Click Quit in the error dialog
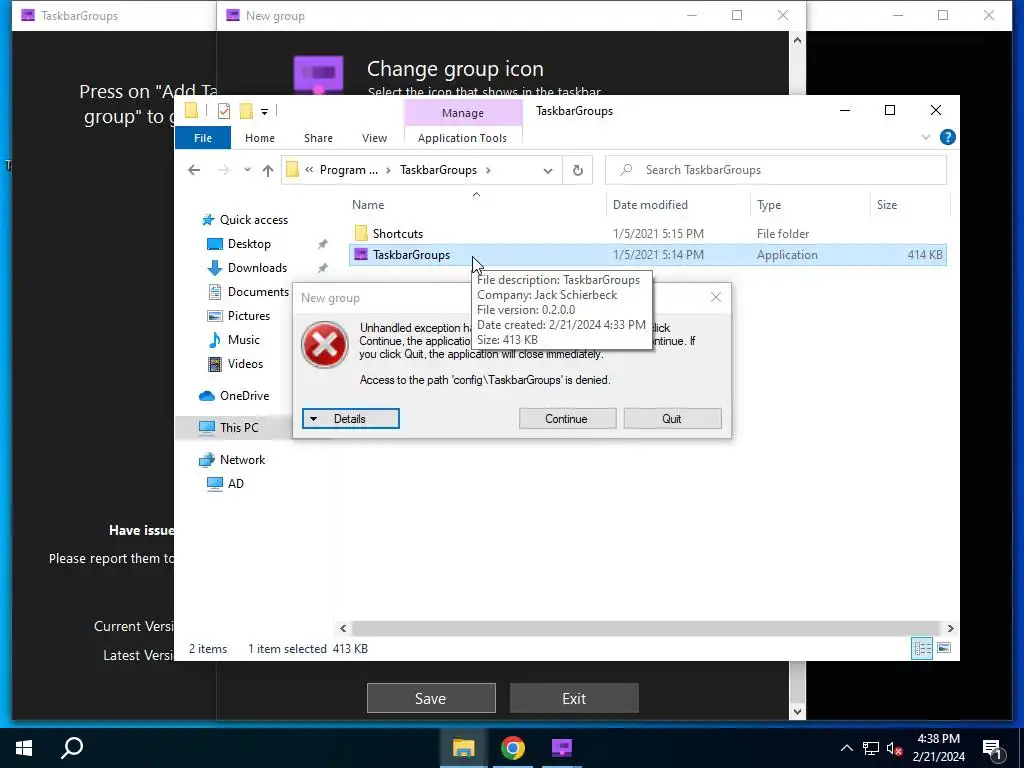This screenshot has width=1024, height=768. pos(672,419)
